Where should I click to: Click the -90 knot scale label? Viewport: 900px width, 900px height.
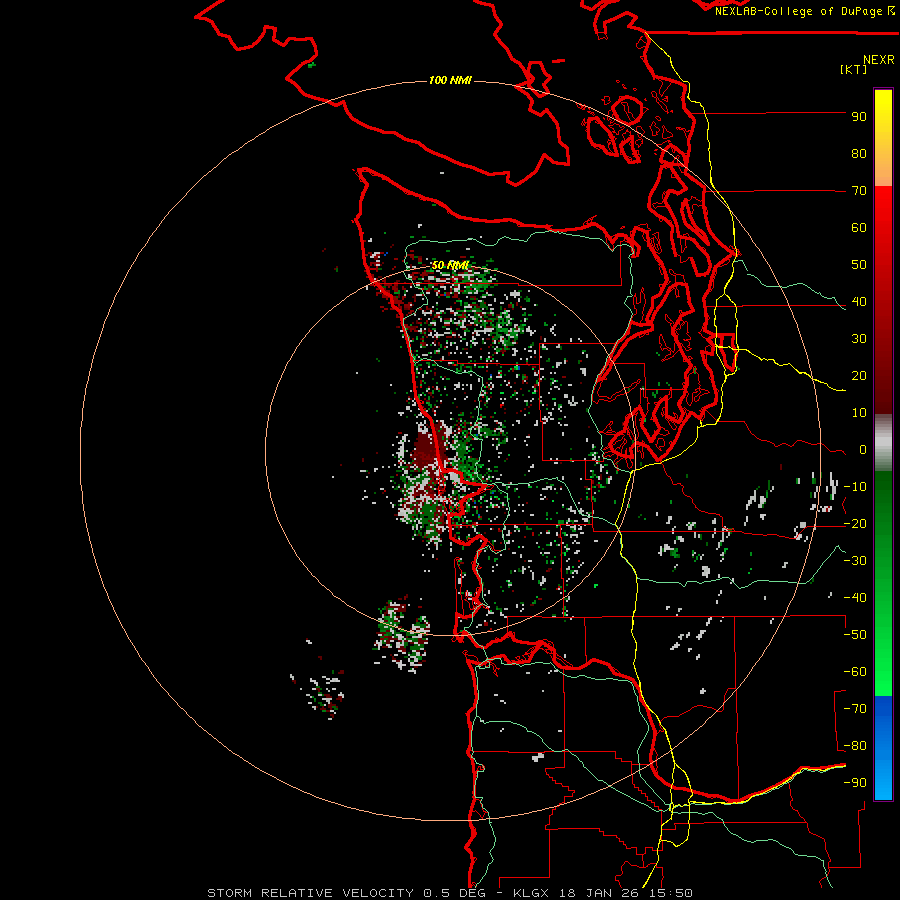coord(855,783)
